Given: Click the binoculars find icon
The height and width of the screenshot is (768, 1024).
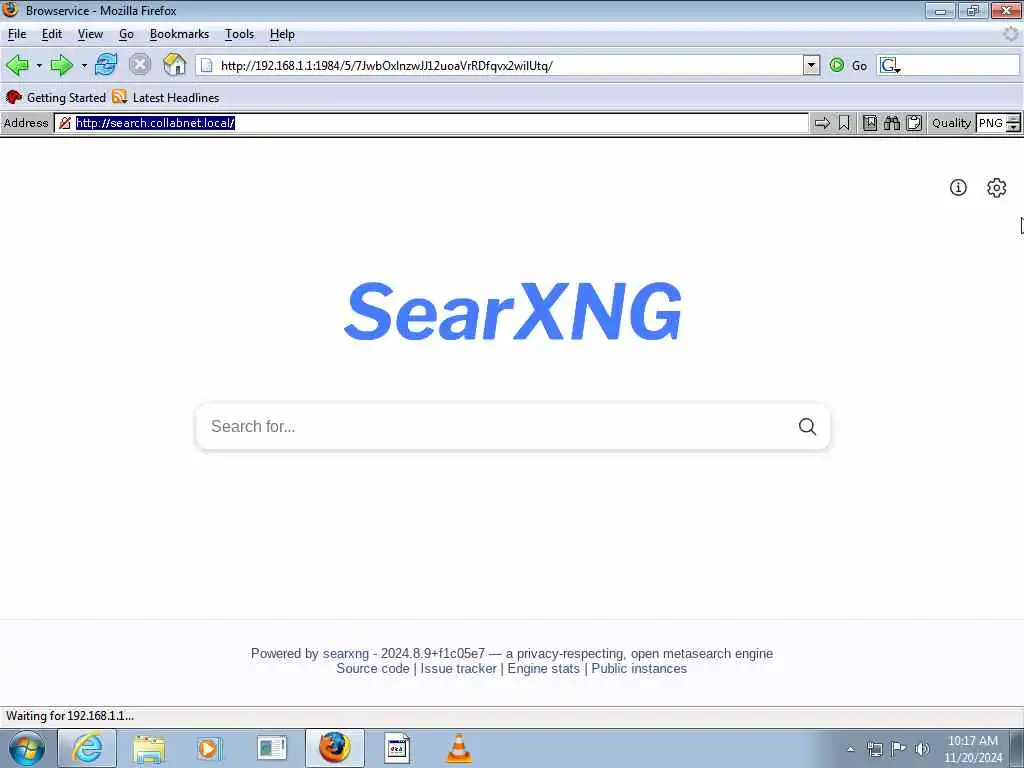Looking at the screenshot, I should pos(891,123).
